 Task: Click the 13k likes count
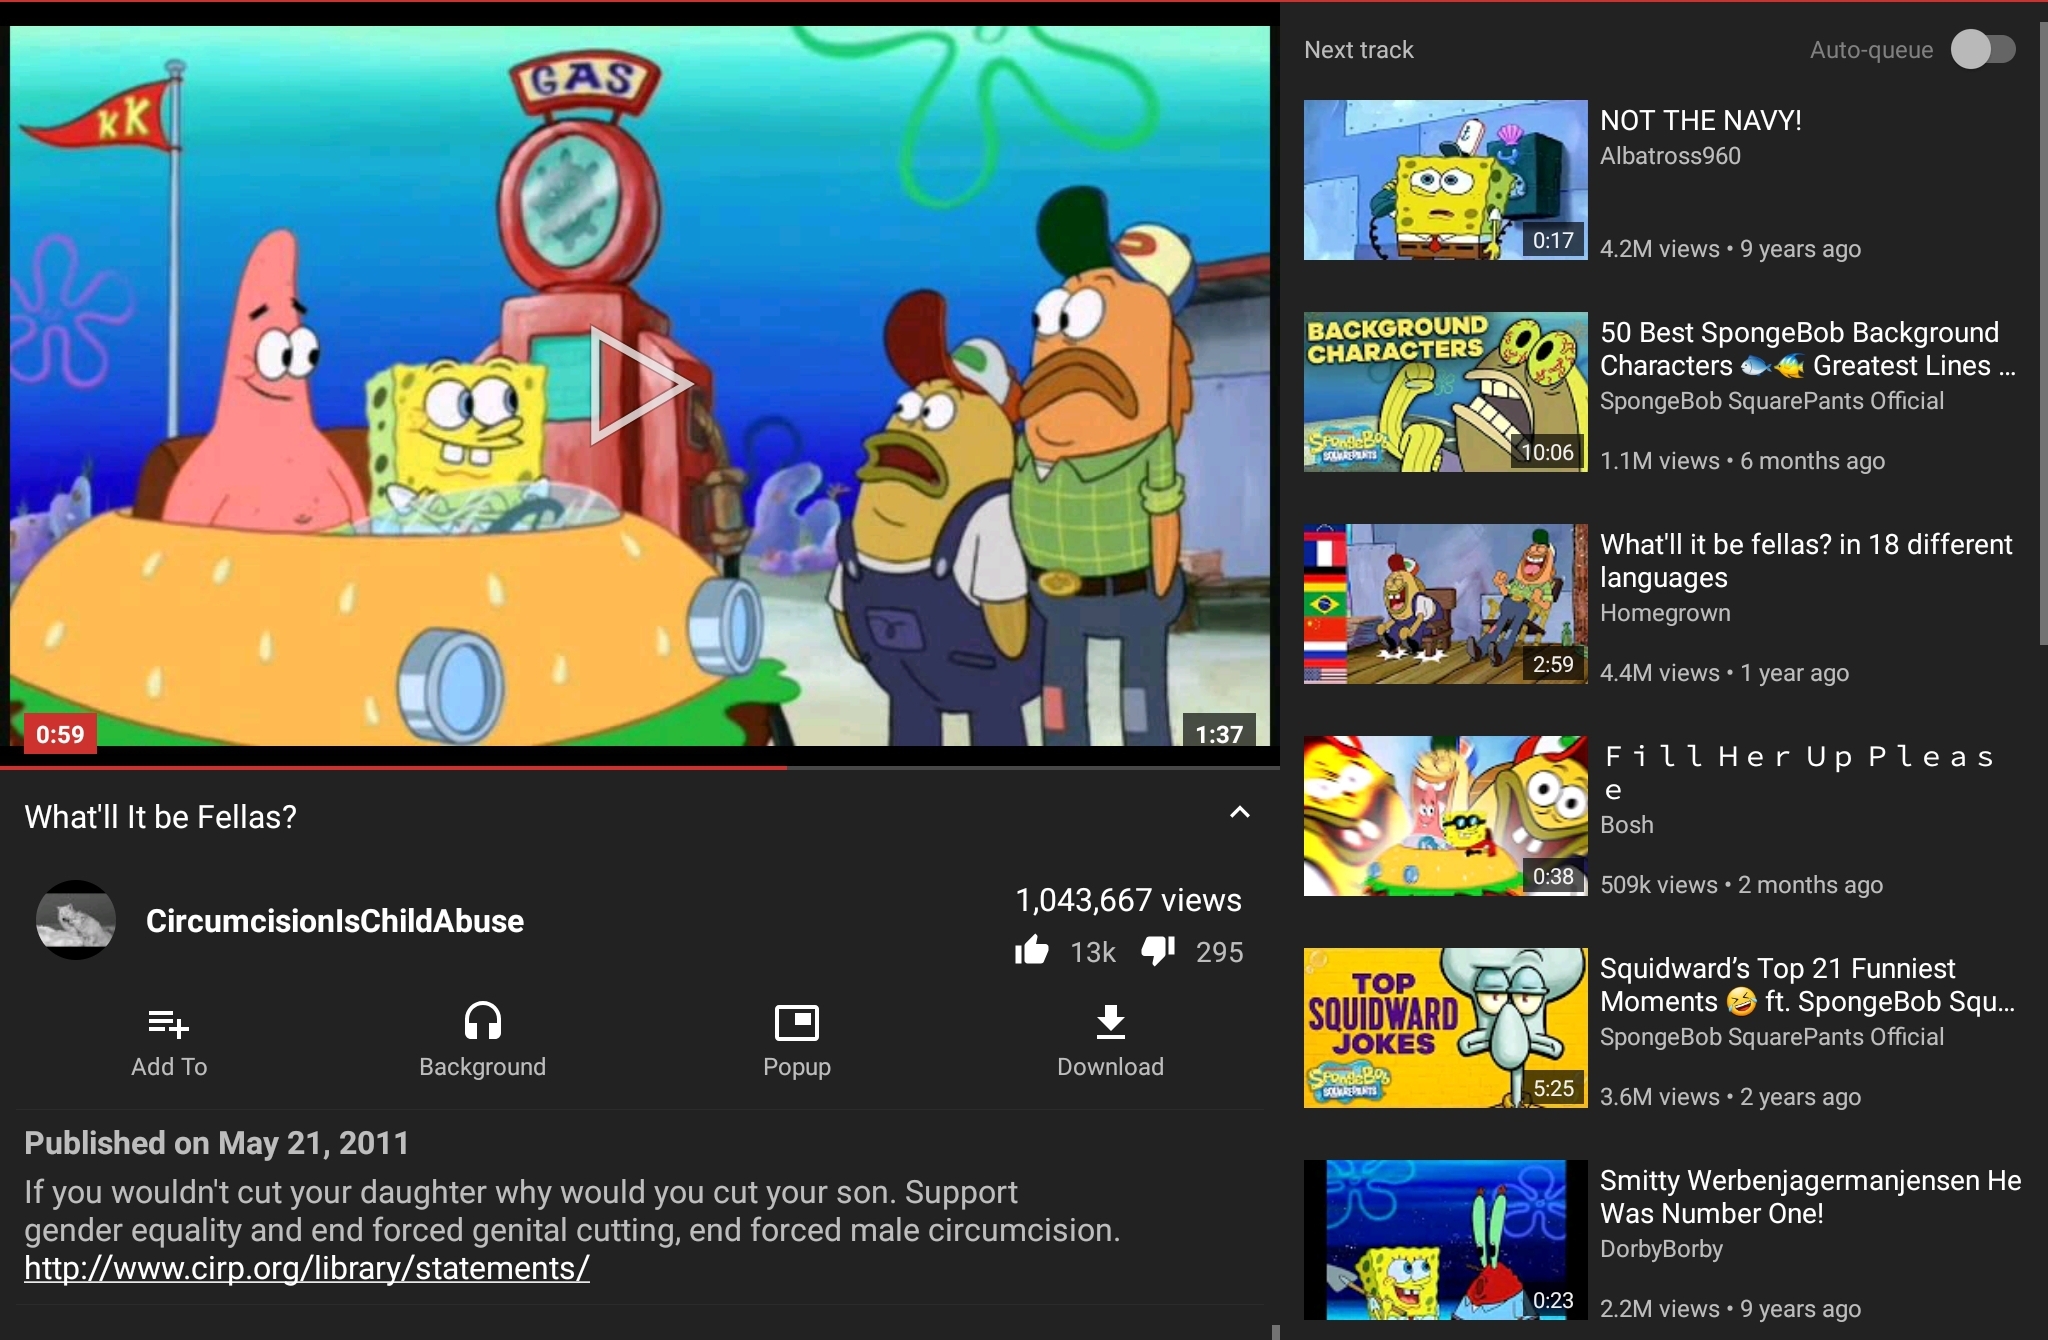1093,952
